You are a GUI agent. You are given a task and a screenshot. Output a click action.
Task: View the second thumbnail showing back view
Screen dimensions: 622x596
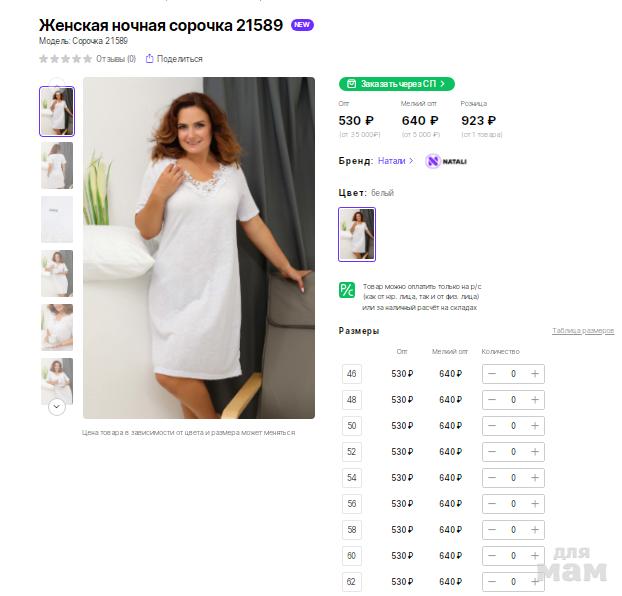pyautogui.click(x=57, y=165)
